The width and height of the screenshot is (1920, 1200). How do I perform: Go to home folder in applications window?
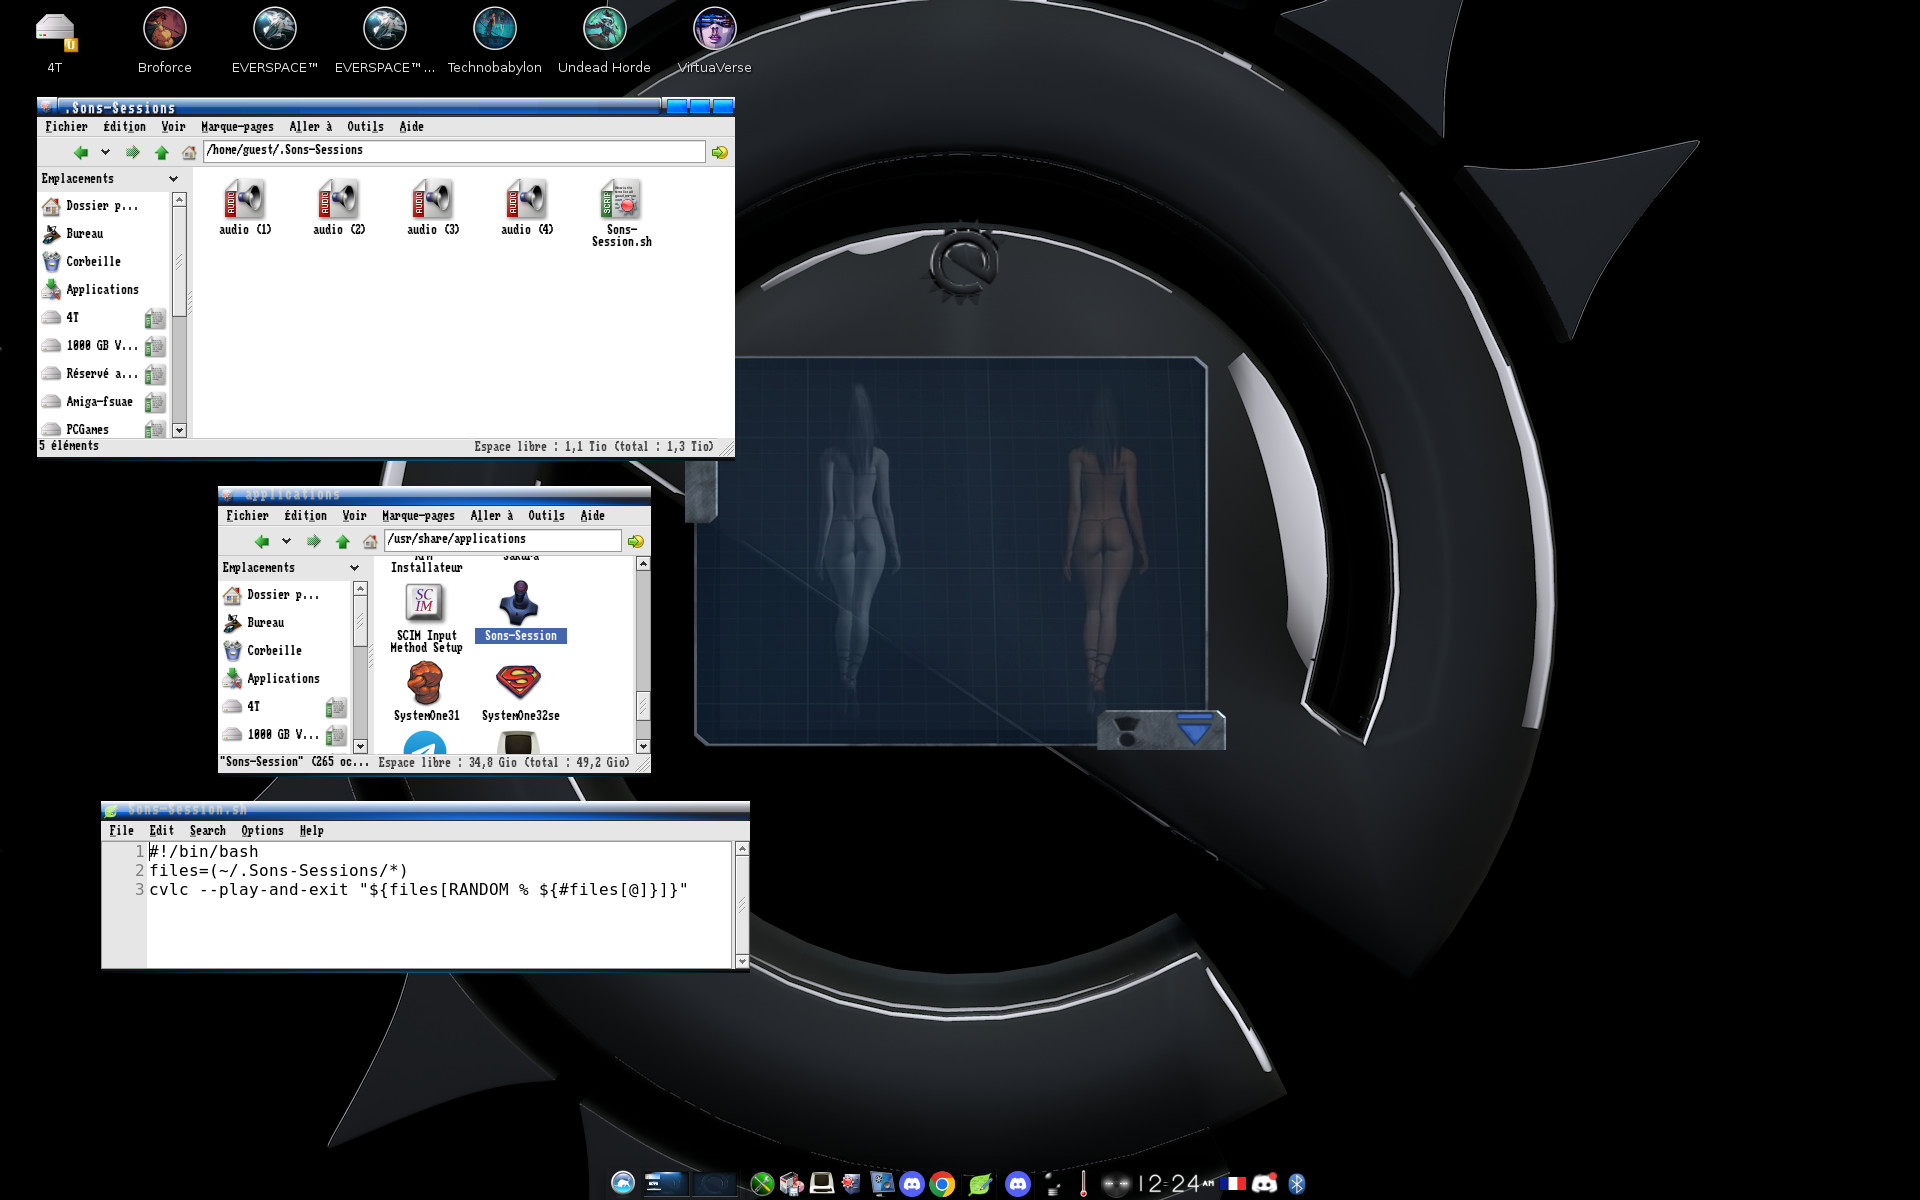click(370, 541)
